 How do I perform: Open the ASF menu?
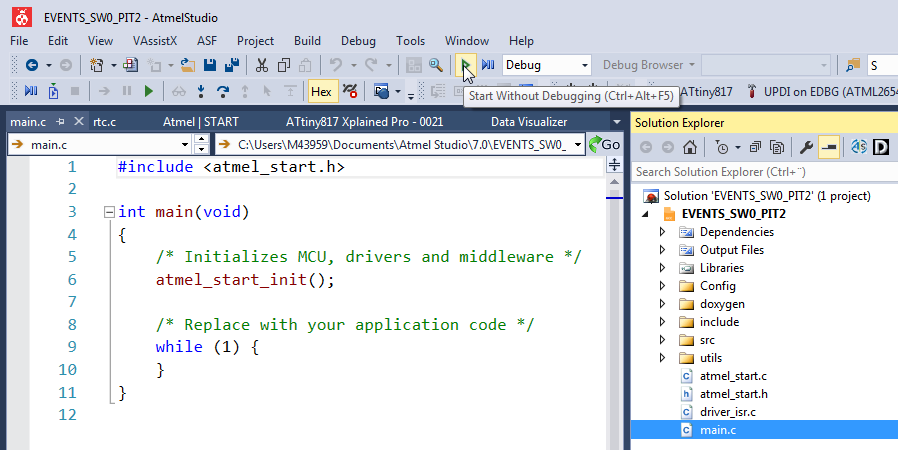pyautogui.click(x=207, y=41)
